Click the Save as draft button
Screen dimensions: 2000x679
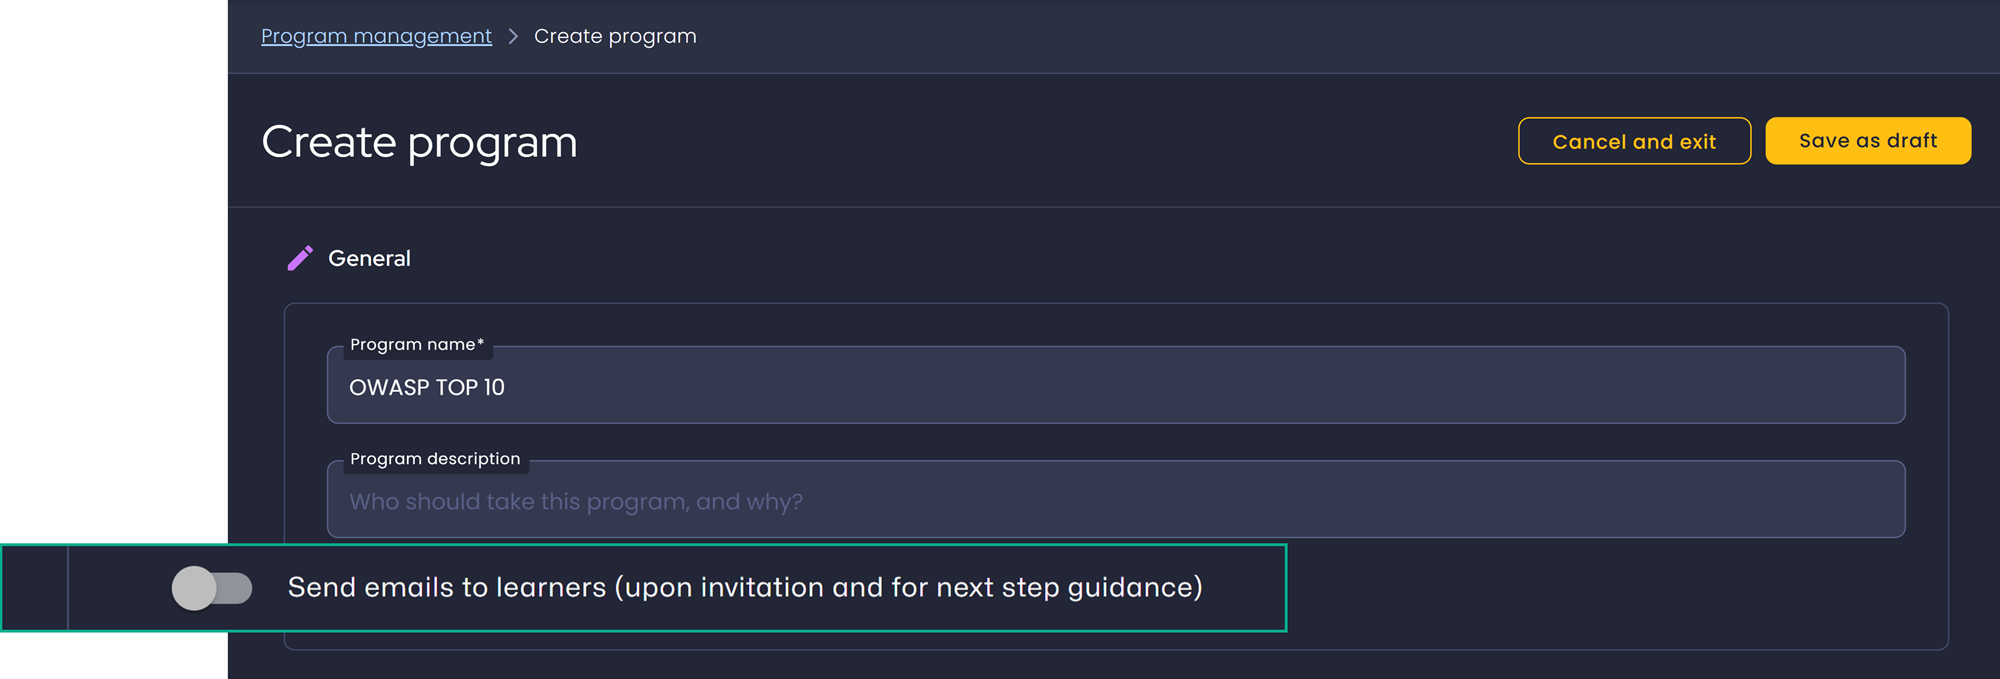click(x=1868, y=140)
